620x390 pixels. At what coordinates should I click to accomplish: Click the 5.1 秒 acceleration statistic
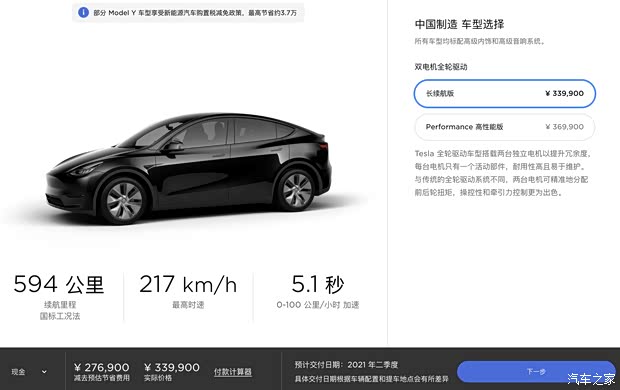click(318, 291)
